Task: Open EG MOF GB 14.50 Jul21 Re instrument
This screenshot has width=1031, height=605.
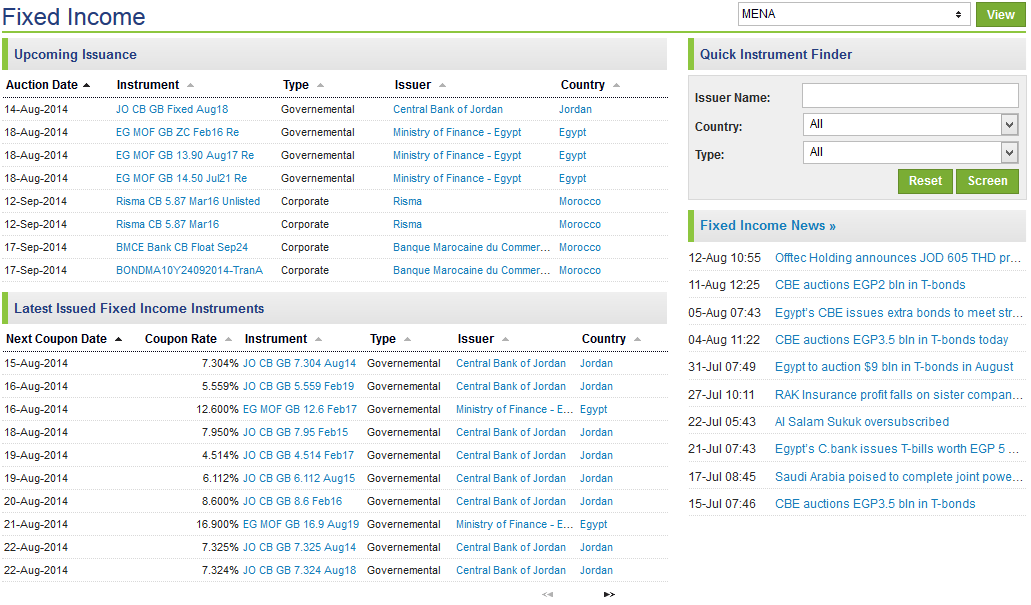Action: pyautogui.click(x=181, y=178)
